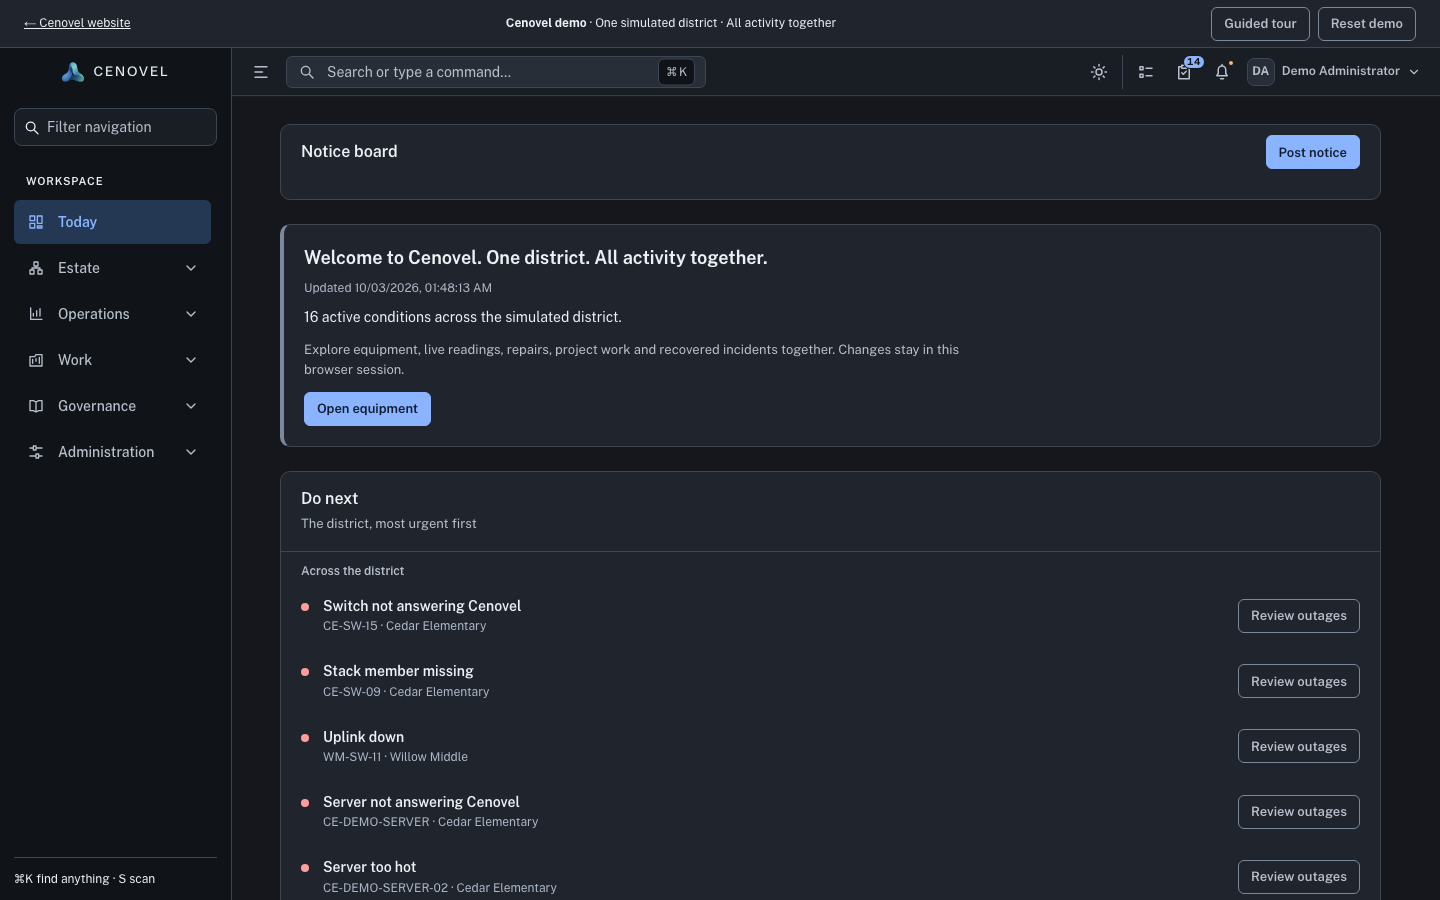Expand the Work section chevron

point(191,360)
